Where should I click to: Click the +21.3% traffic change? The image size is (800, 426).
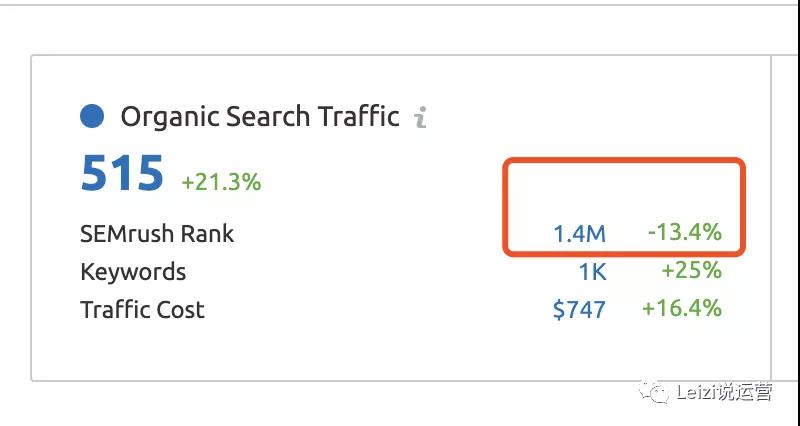pos(221,182)
